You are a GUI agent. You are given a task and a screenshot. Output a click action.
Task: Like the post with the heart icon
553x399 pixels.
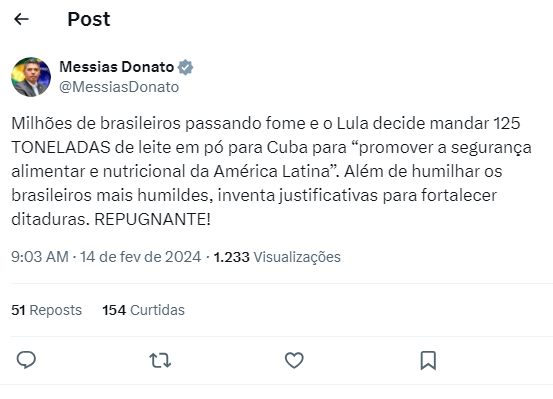(294, 360)
